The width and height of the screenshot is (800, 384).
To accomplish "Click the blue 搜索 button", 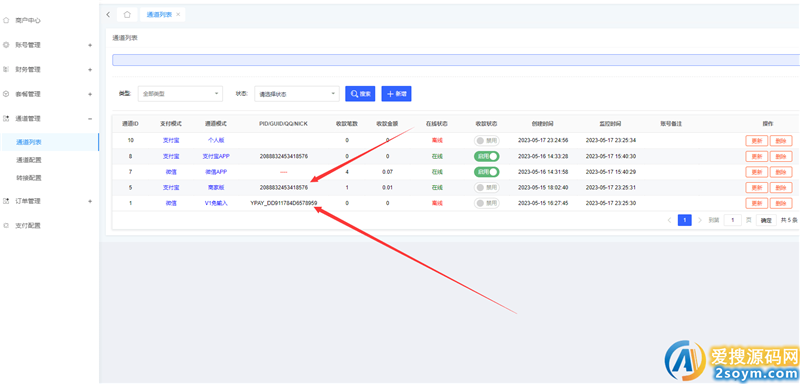I will 360,94.
